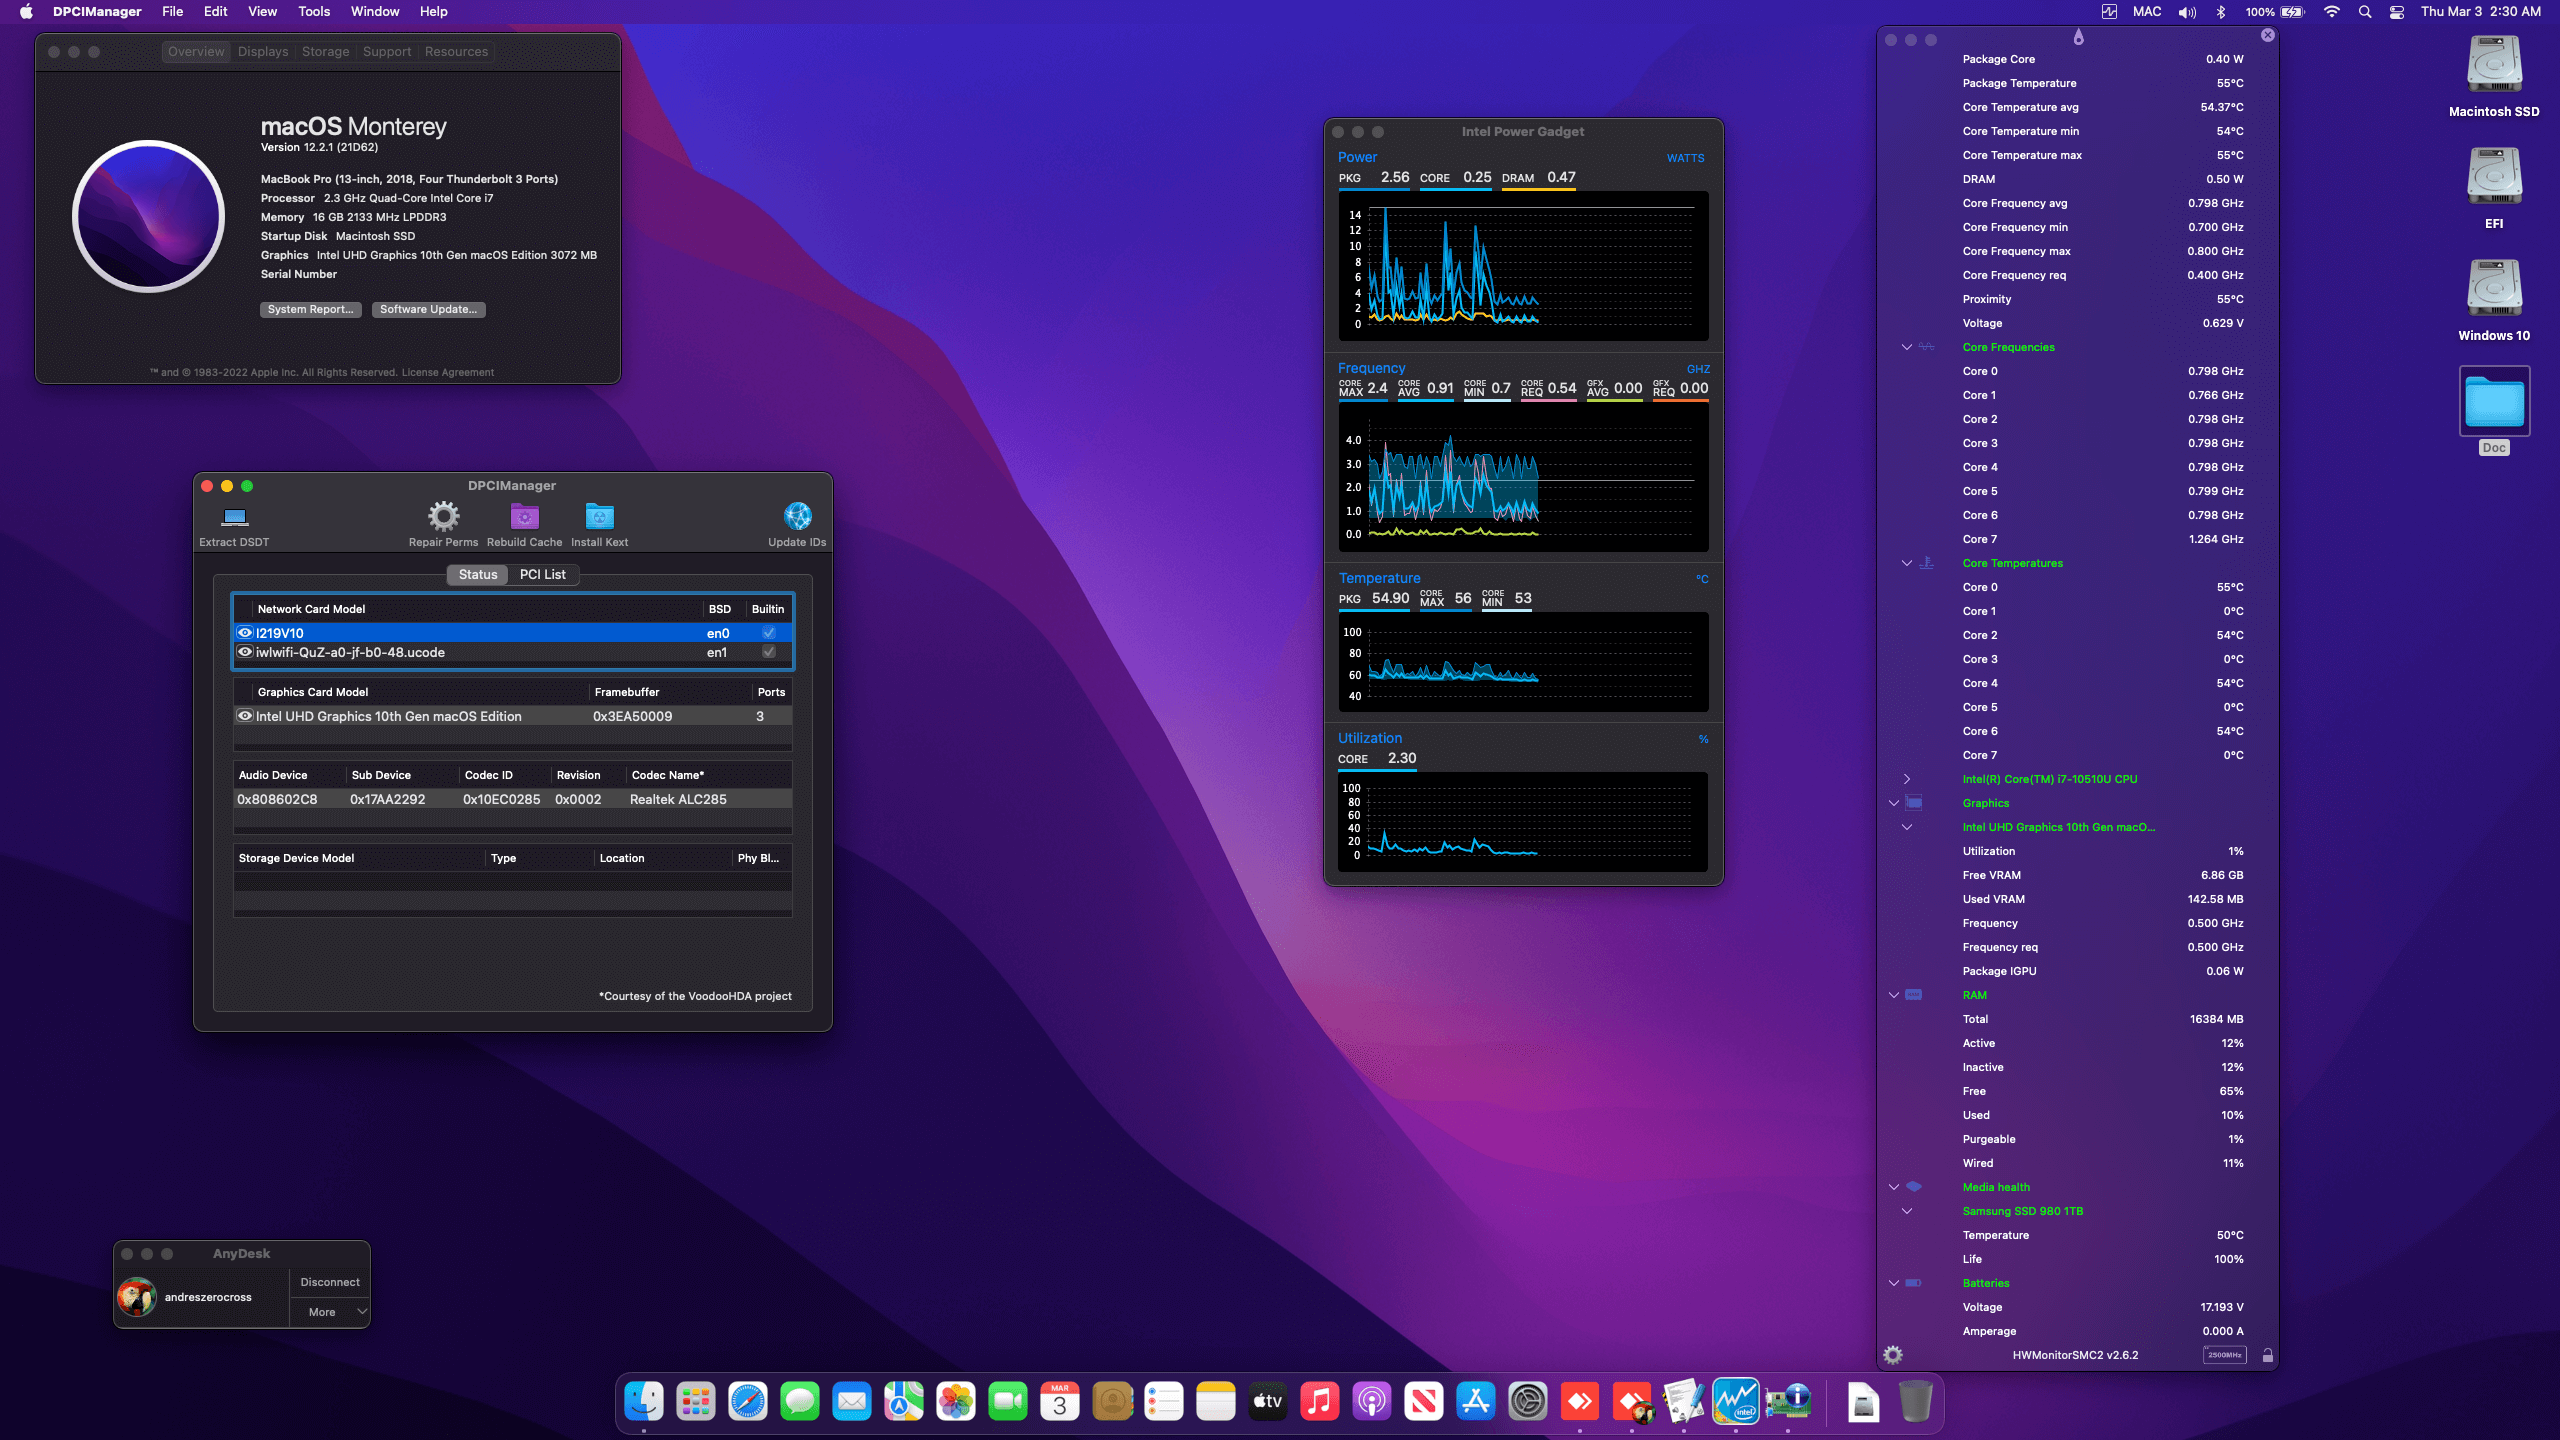Click the Update IDs globe icon
2560x1440 pixels.
(797, 517)
